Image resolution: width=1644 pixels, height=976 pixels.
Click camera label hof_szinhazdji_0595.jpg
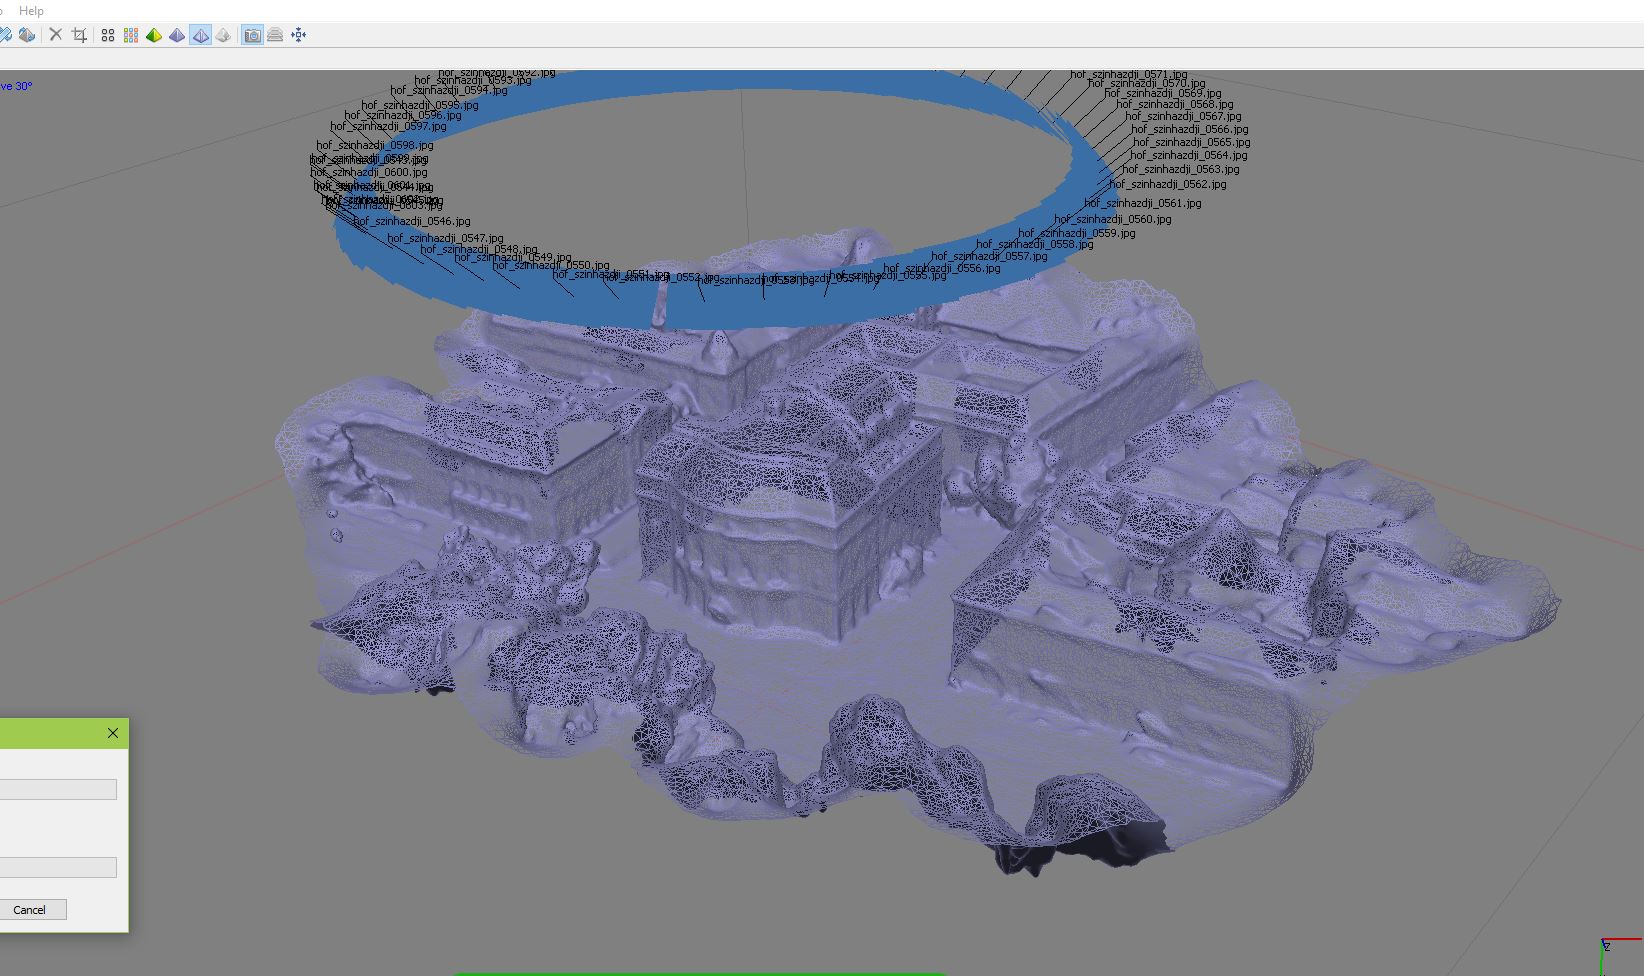(x=420, y=104)
